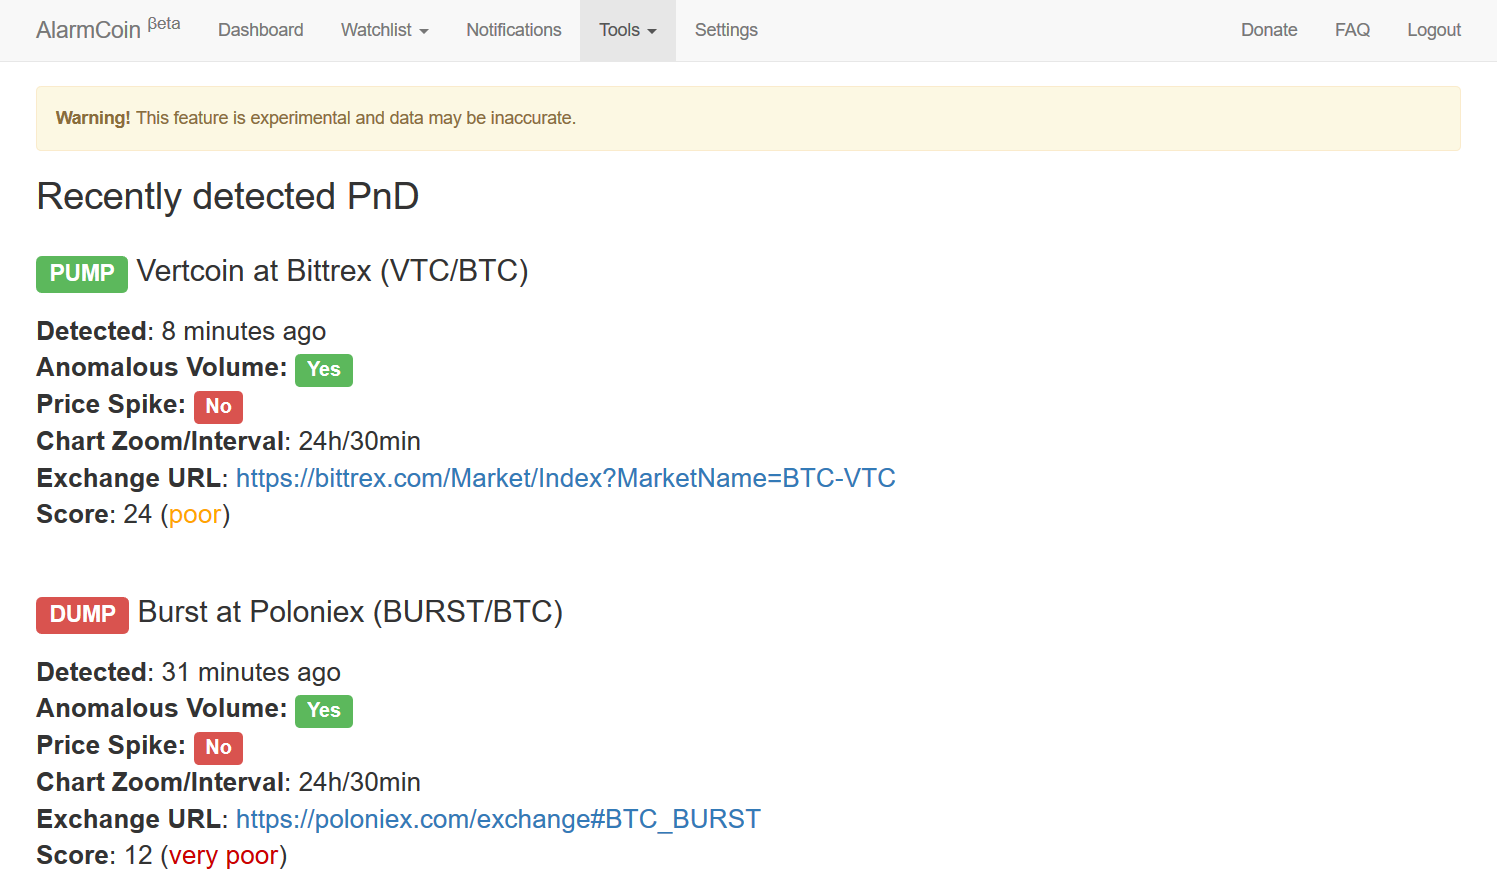Image resolution: width=1497 pixels, height=887 pixels.
Task: Click the 'very poor' score rating text
Action: (224, 855)
